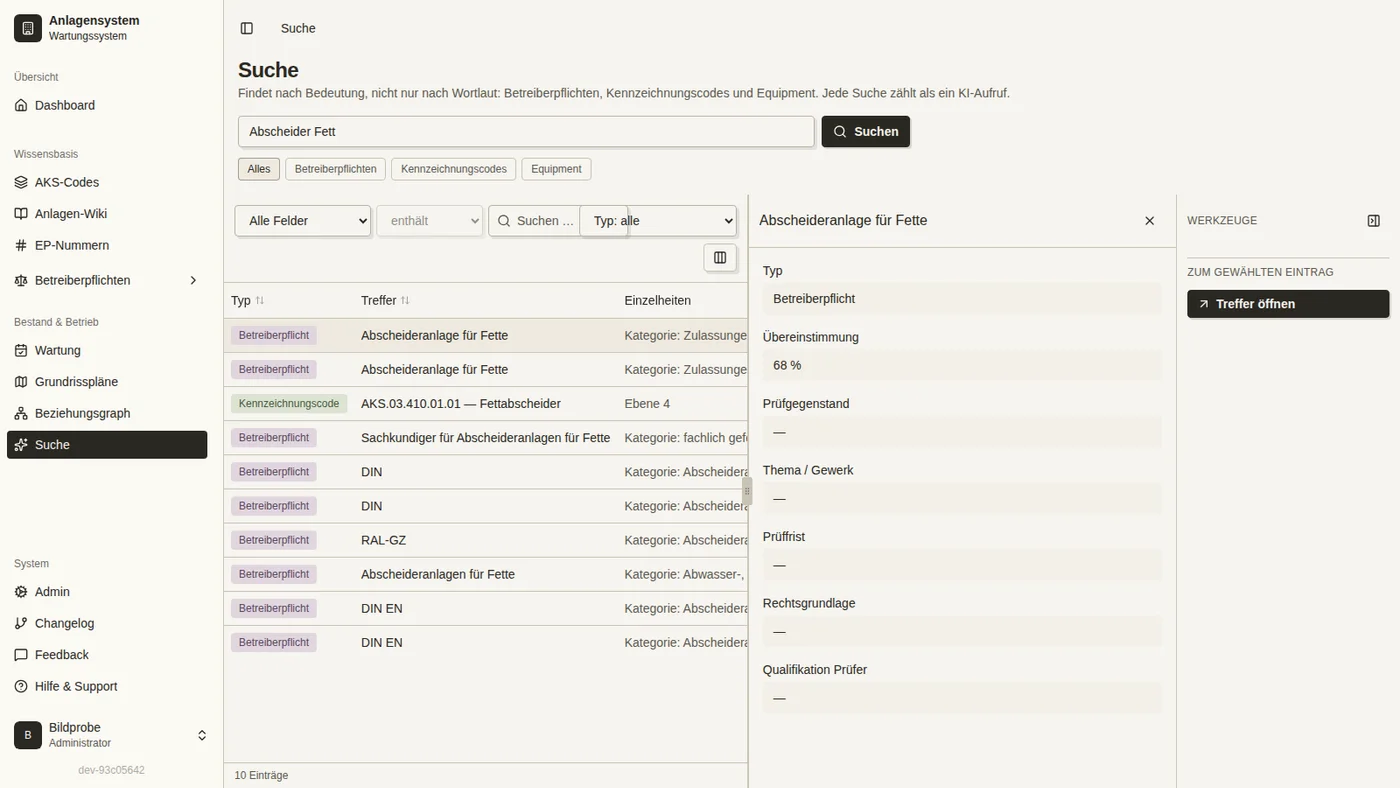Click the Treffer öffnen button
The image size is (1400, 788).
[1288, 304]
